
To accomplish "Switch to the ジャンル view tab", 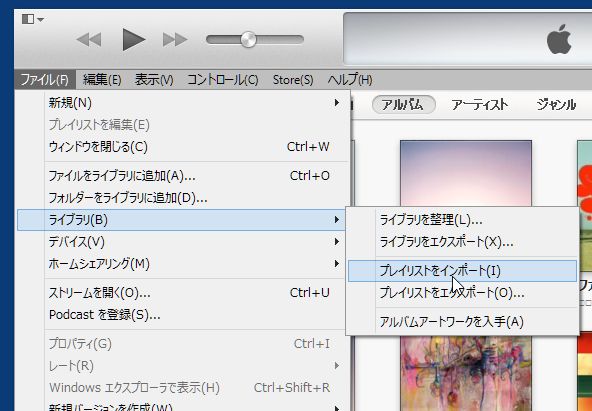I will [556, 105].
